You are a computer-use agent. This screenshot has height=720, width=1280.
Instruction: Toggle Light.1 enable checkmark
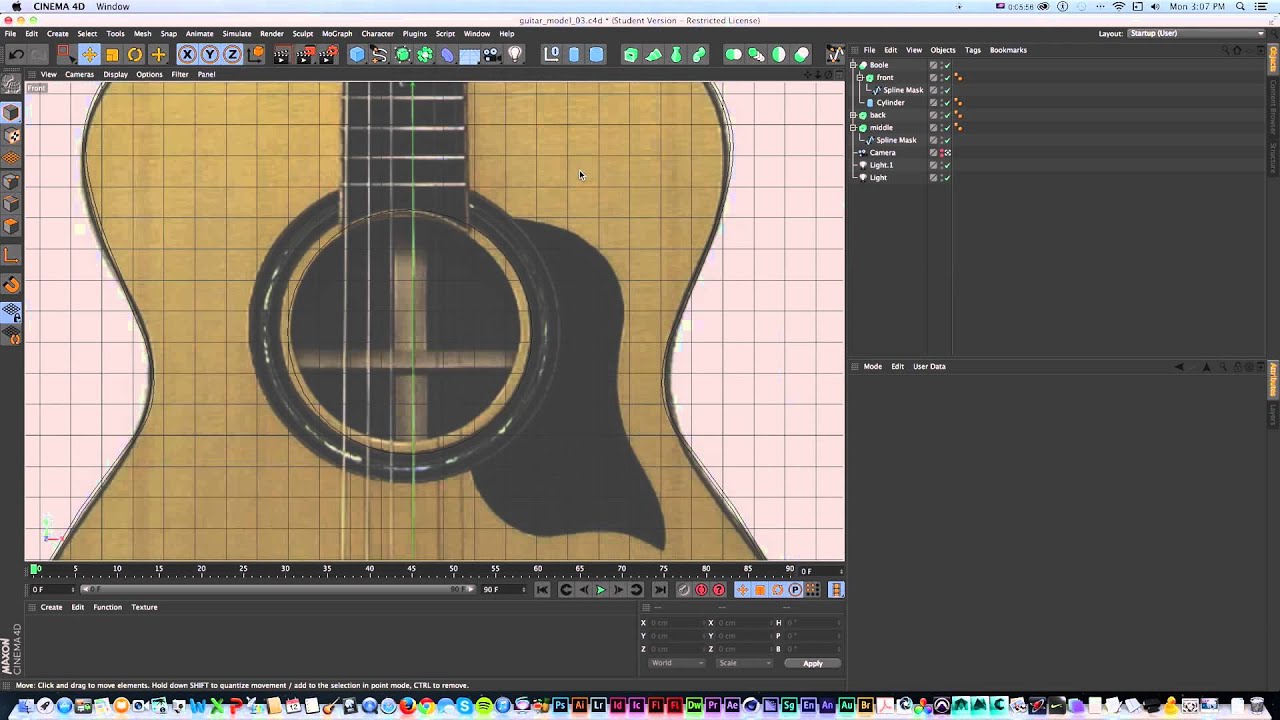pyautogui.click(x=947, y=165)
